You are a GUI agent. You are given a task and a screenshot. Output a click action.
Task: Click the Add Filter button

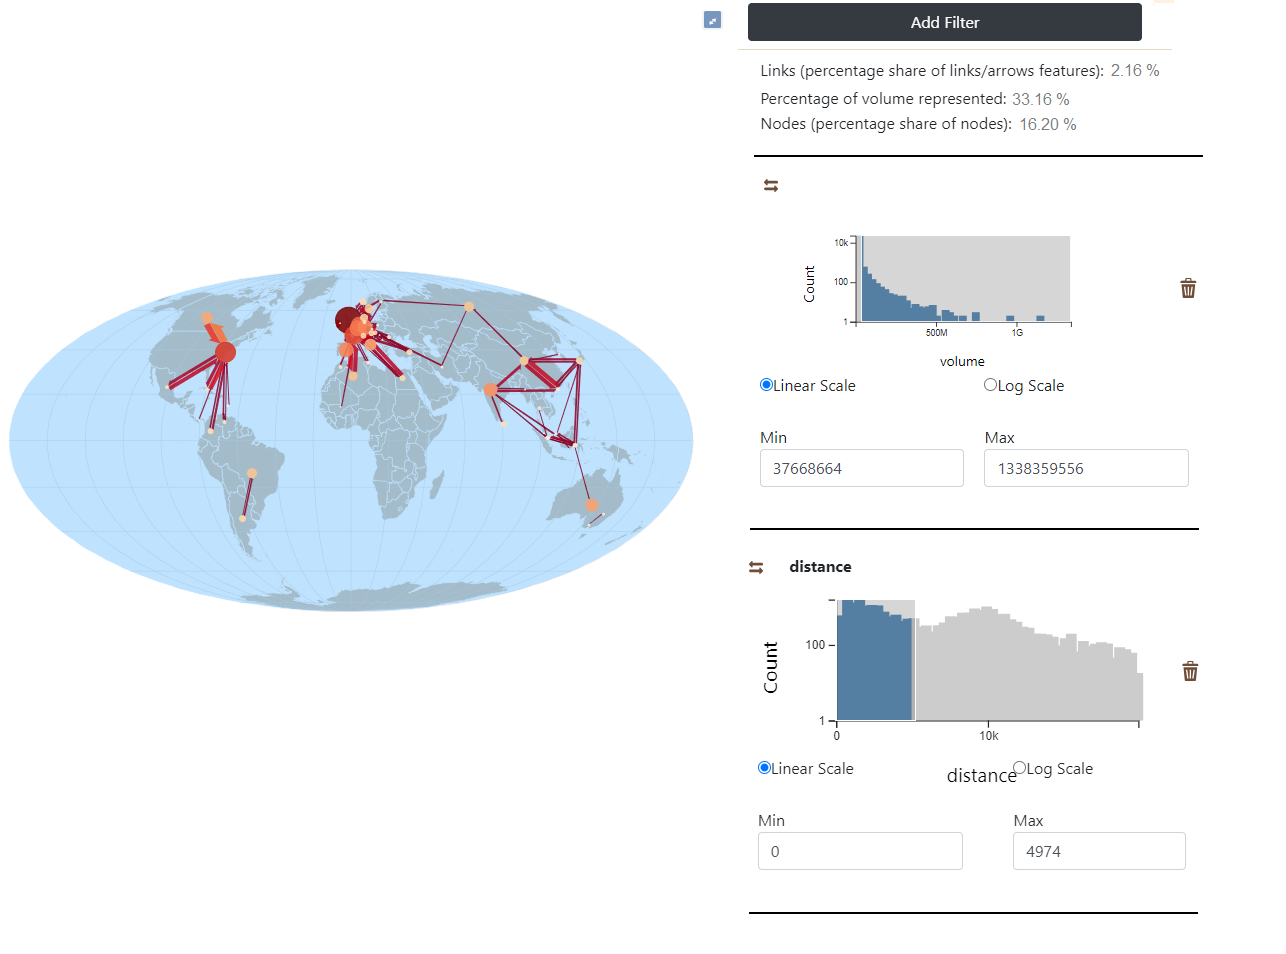pyautogui.click(x=945, y=22)
